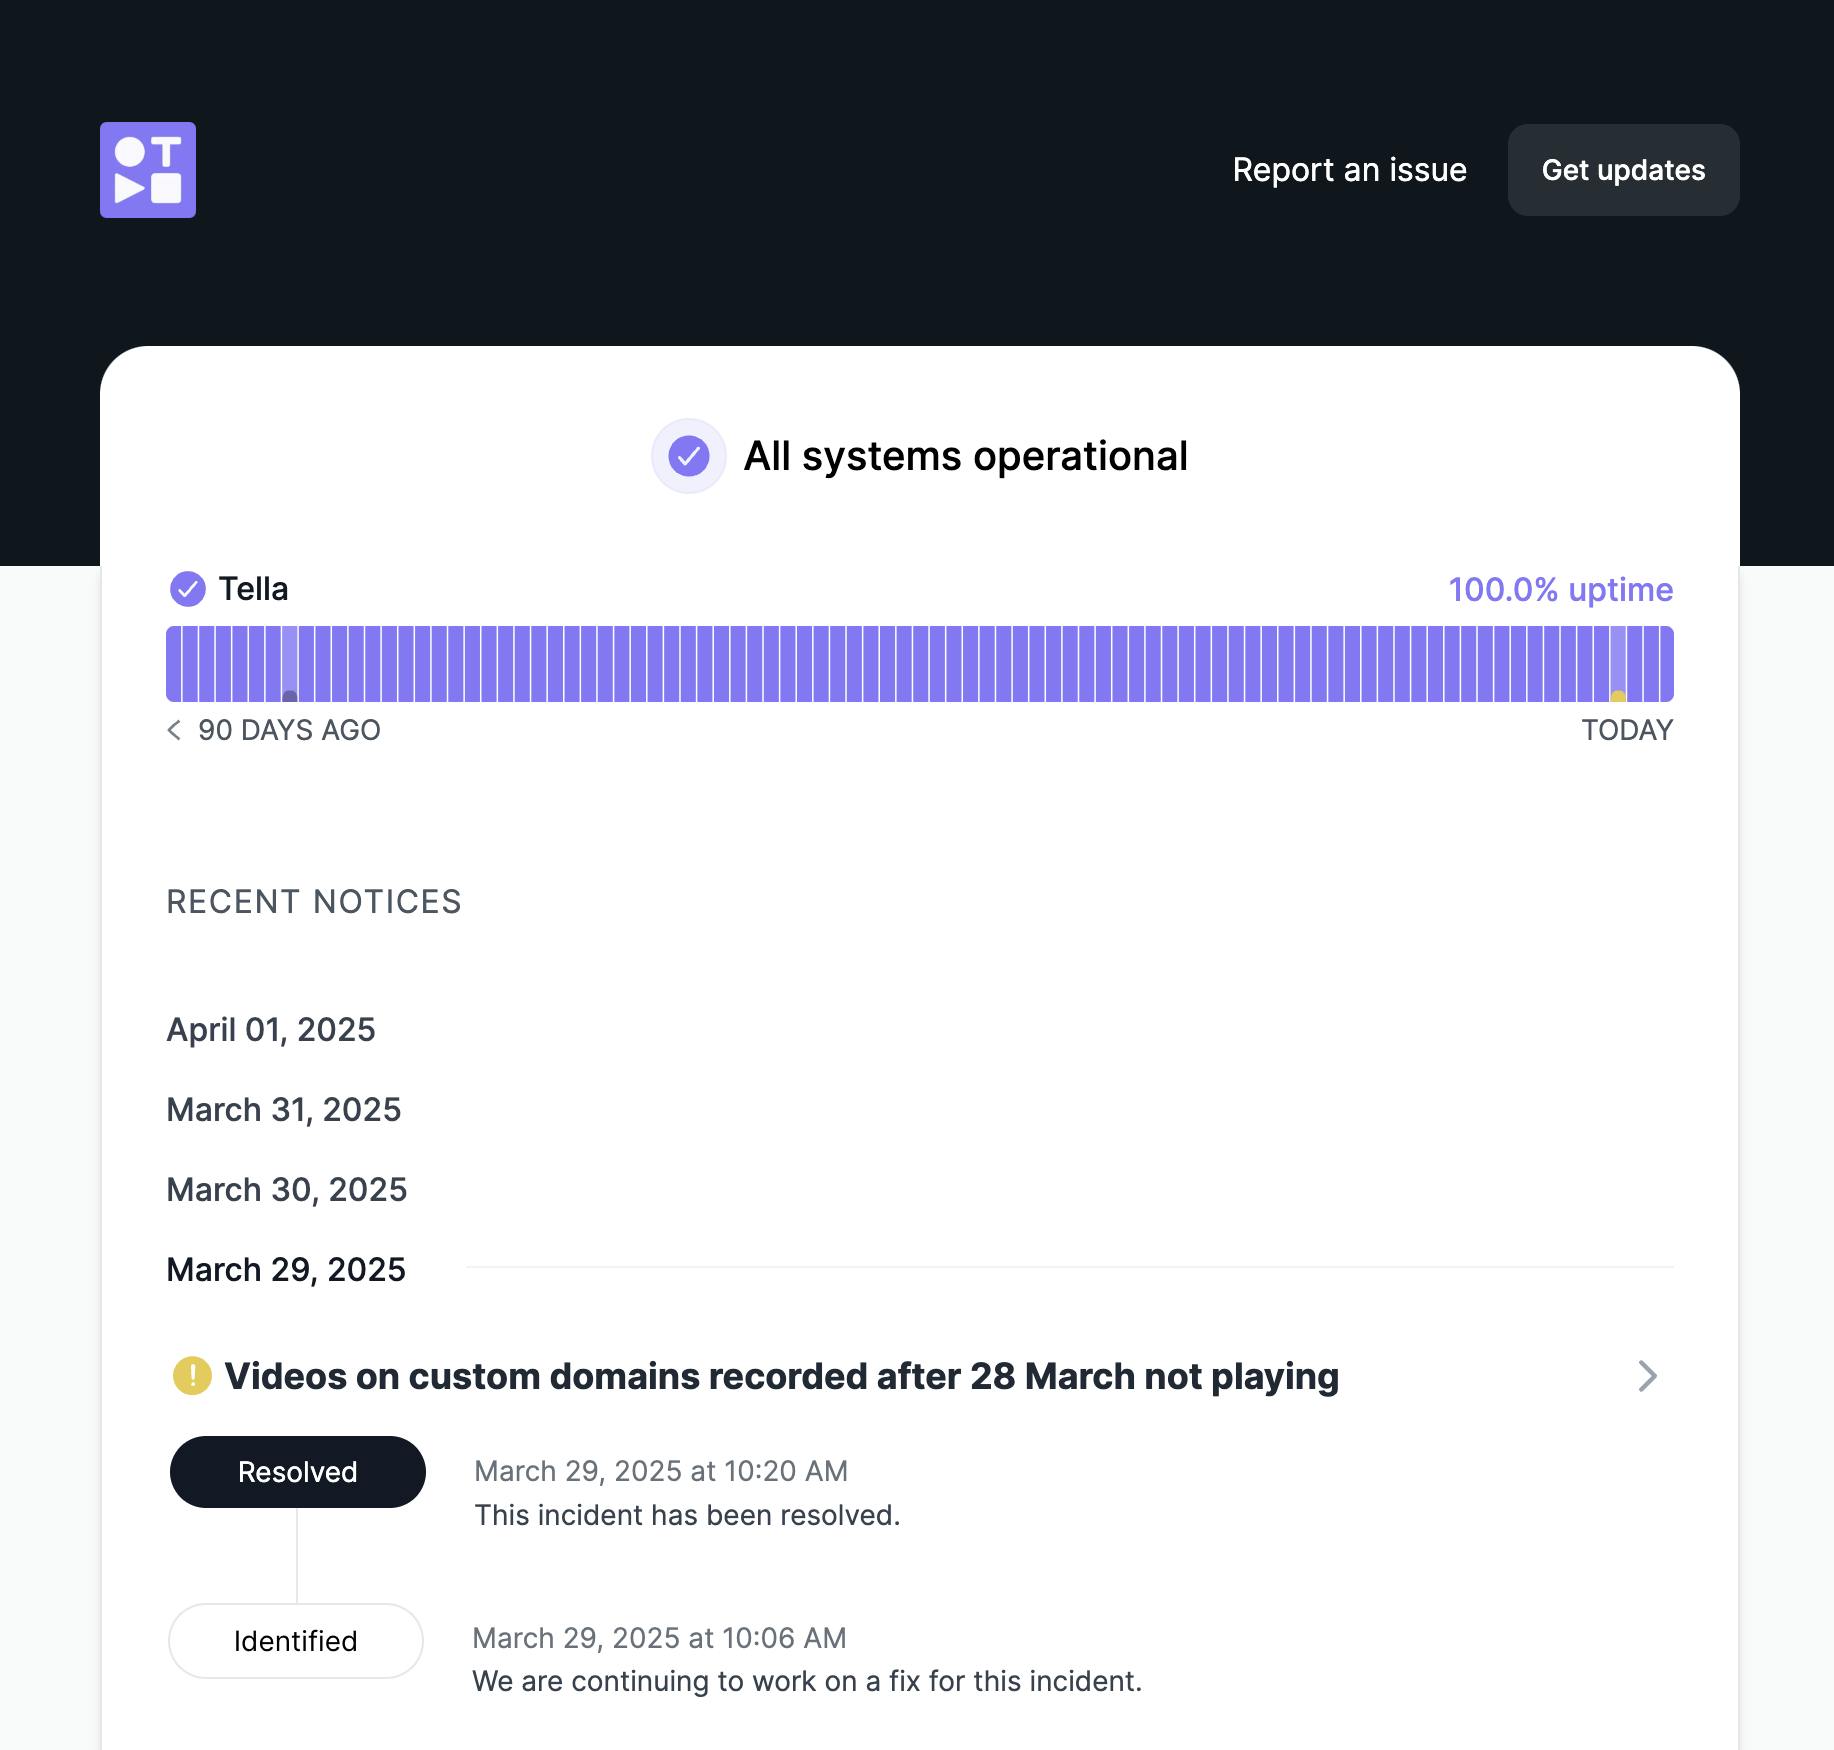Select the April 01, 2025 date entry

click(x=271, y=1029)
